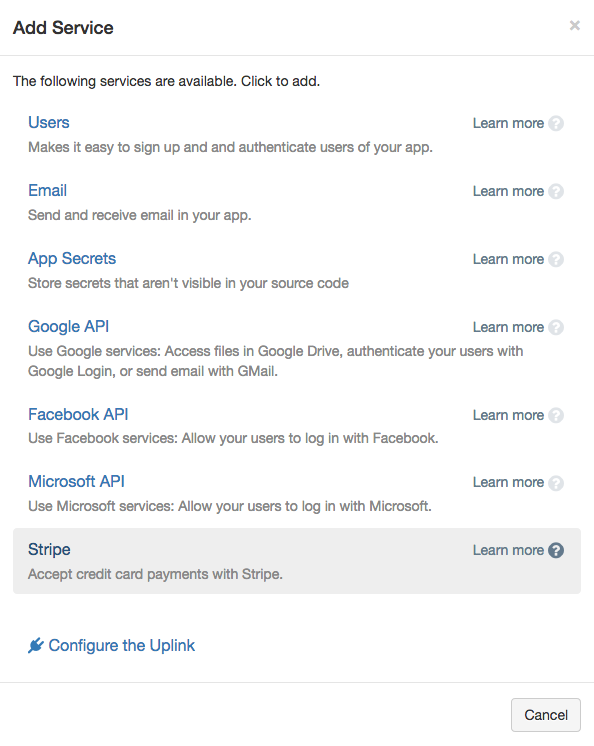
Task: Click the Google API help question mark
Action: click(555, 327)
